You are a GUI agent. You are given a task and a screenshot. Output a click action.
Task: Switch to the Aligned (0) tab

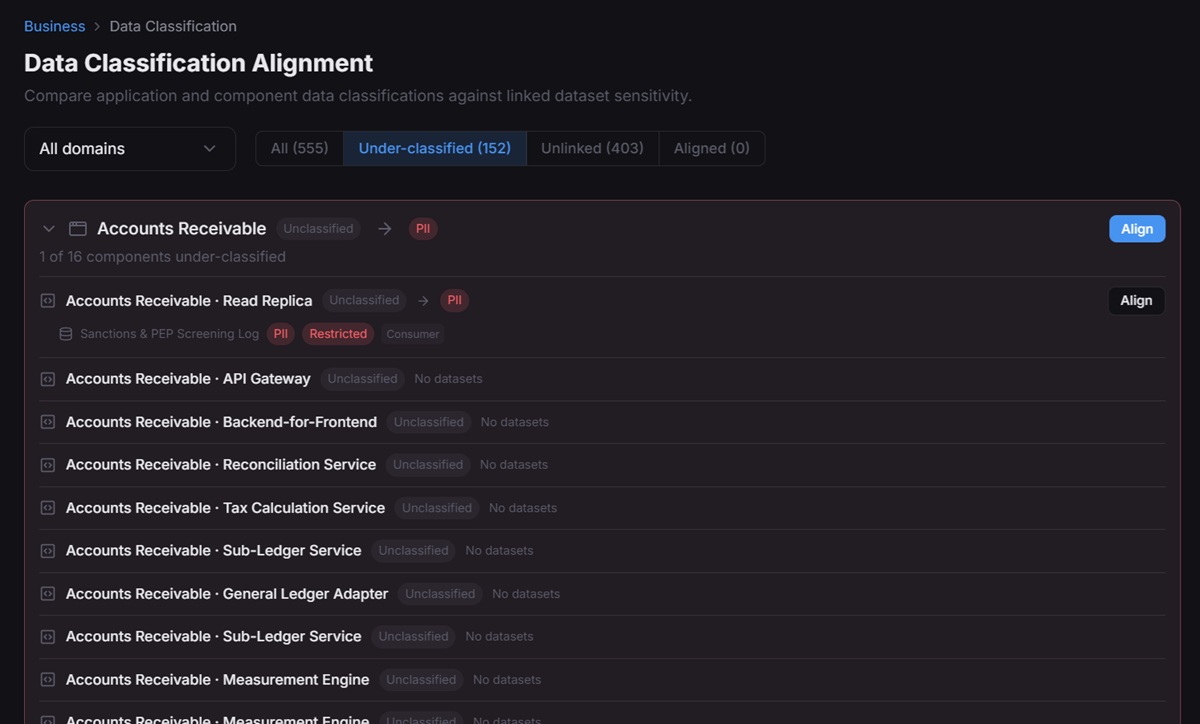pyautogui.click(x=712, y=148)
